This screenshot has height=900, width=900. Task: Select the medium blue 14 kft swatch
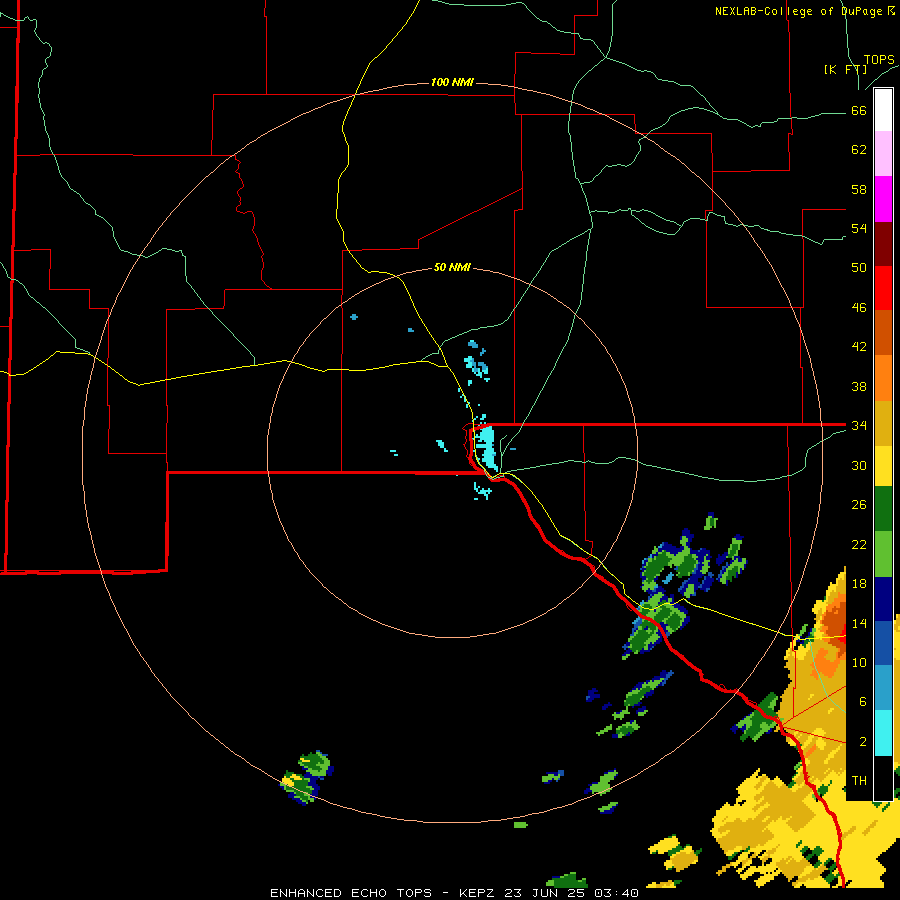(x=883, y=643)
